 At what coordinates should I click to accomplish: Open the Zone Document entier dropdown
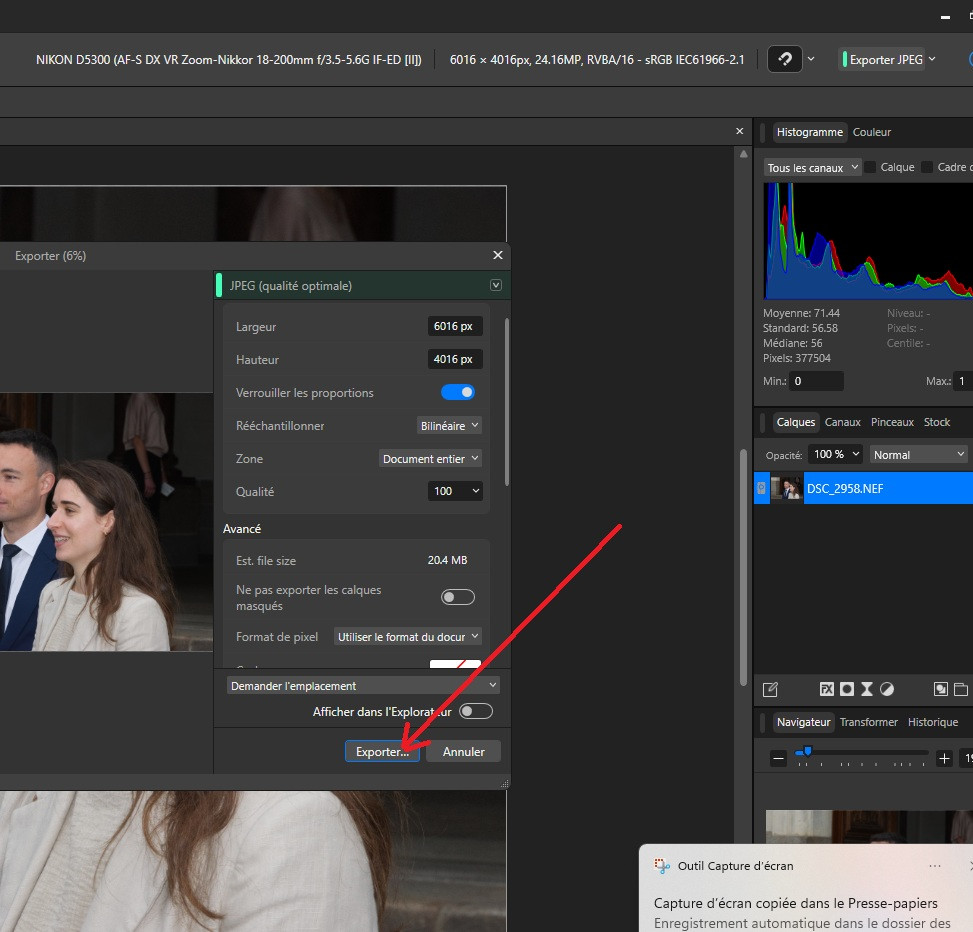[431, 459]
